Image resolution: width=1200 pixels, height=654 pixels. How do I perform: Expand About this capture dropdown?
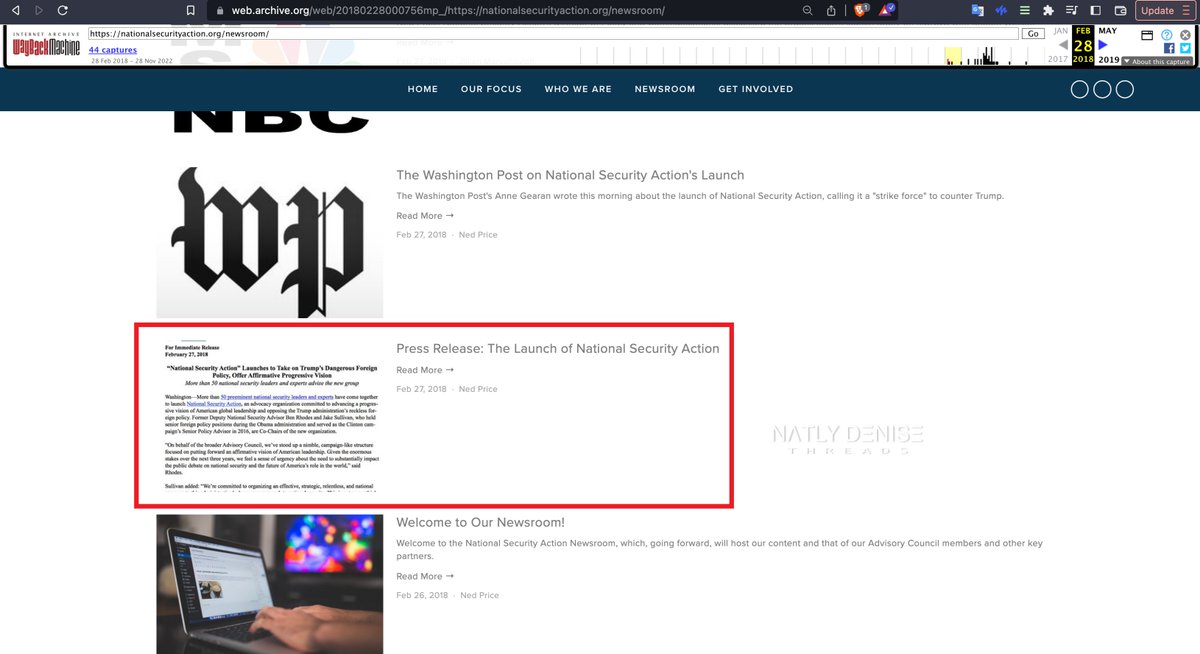coord(1157,61)
